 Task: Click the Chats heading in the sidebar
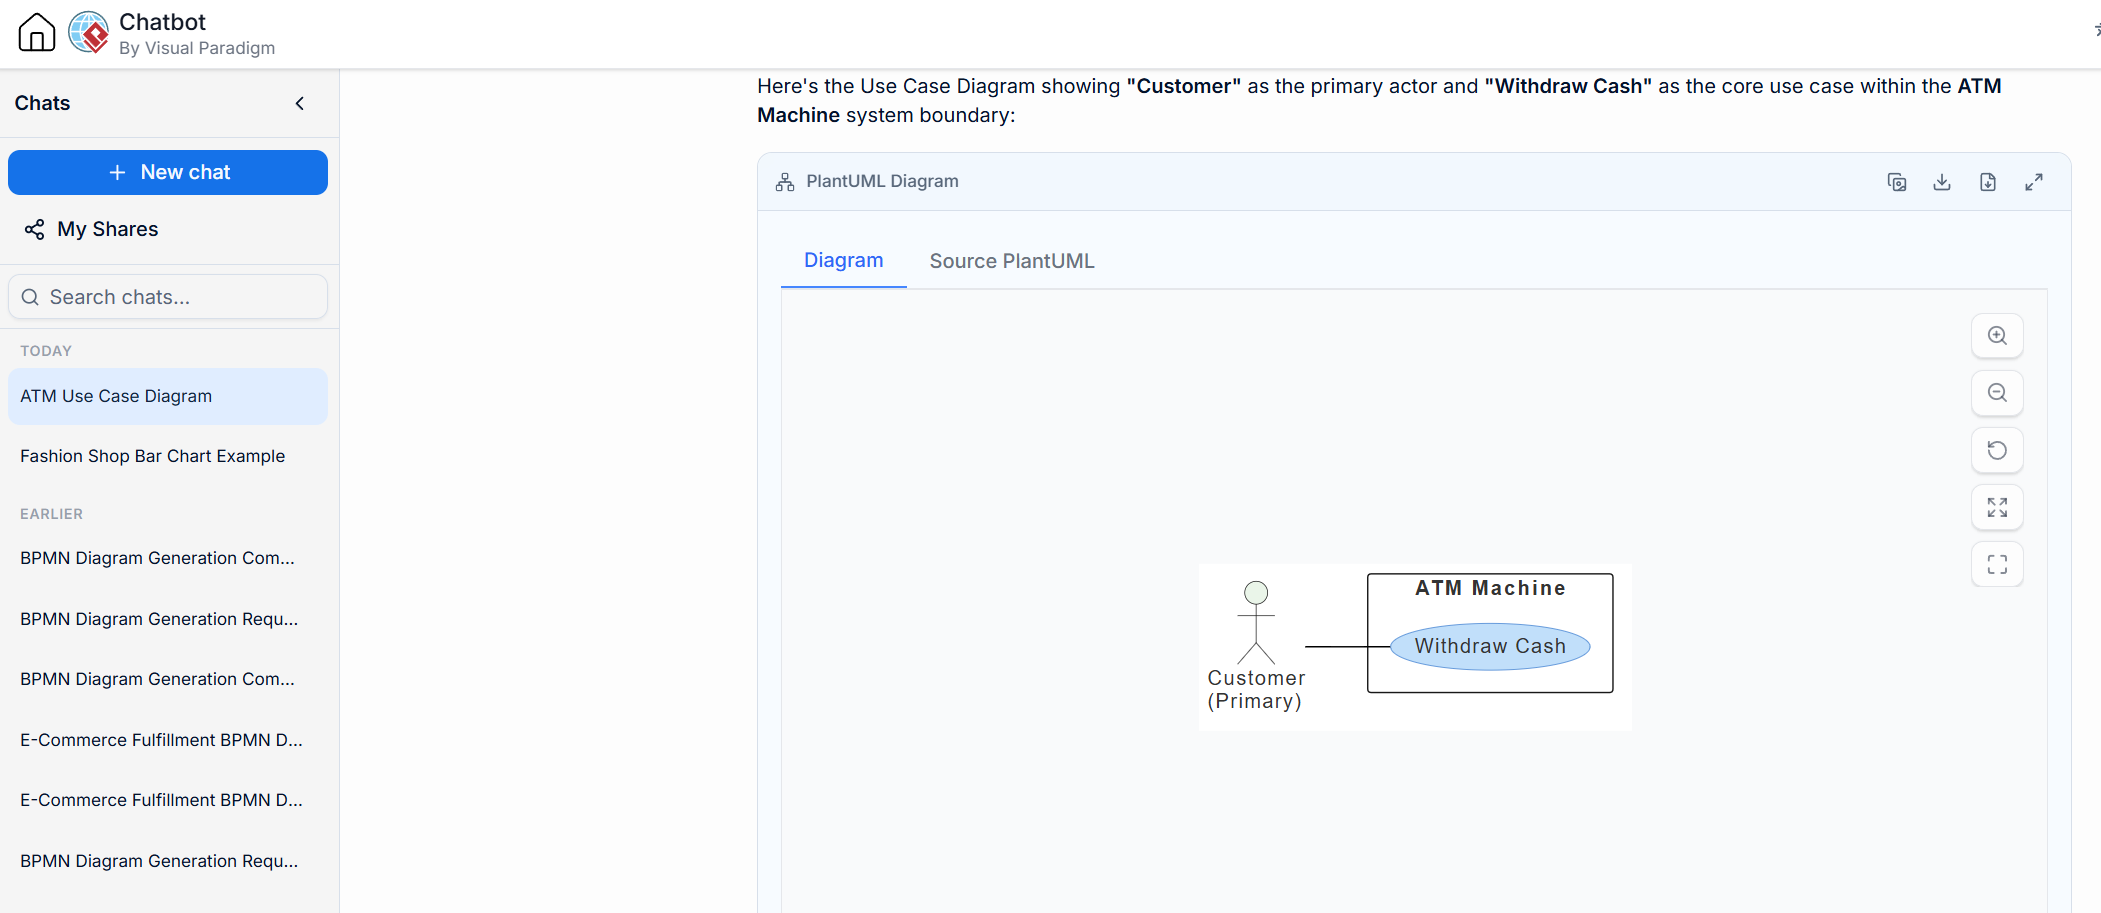(x=42, y=103)
